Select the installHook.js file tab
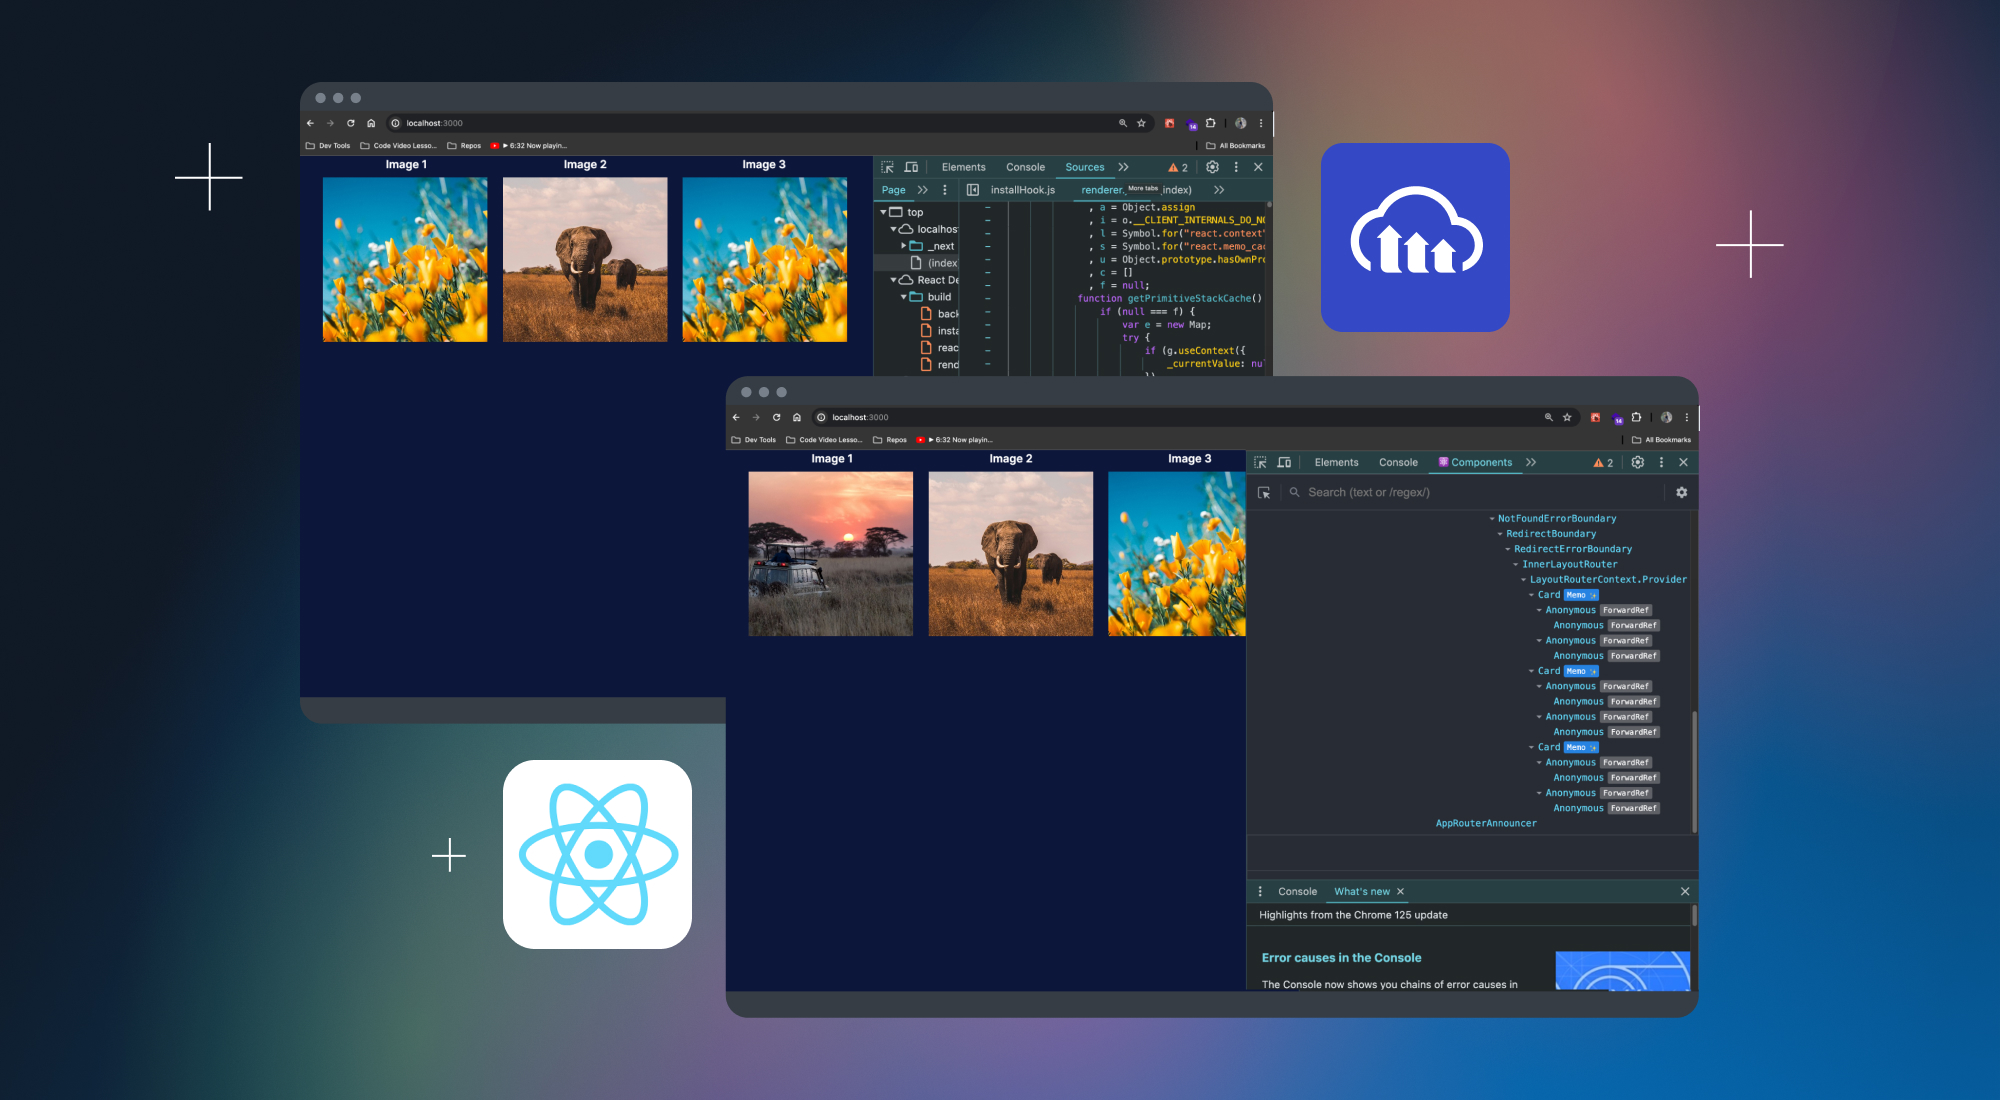The height and width of the screenshot is (1100, 2000). (x=1022, y=190)
